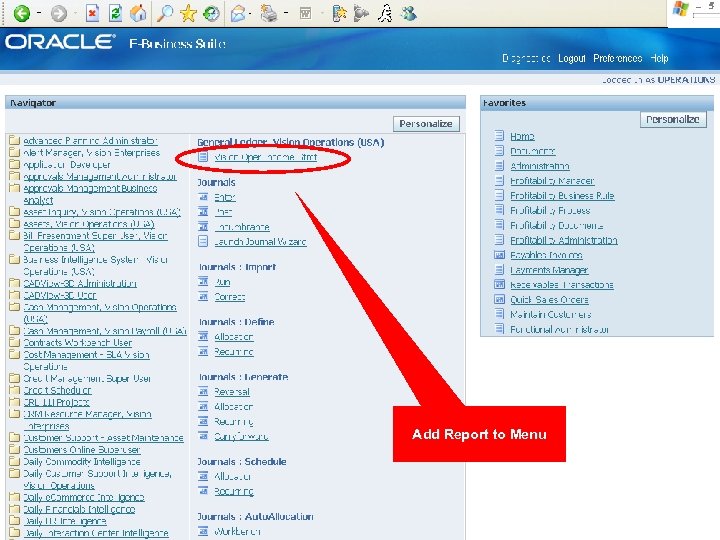Viewport: 720px width, 540px height.
Task: Open Help from the header
Action: (659, 58)
